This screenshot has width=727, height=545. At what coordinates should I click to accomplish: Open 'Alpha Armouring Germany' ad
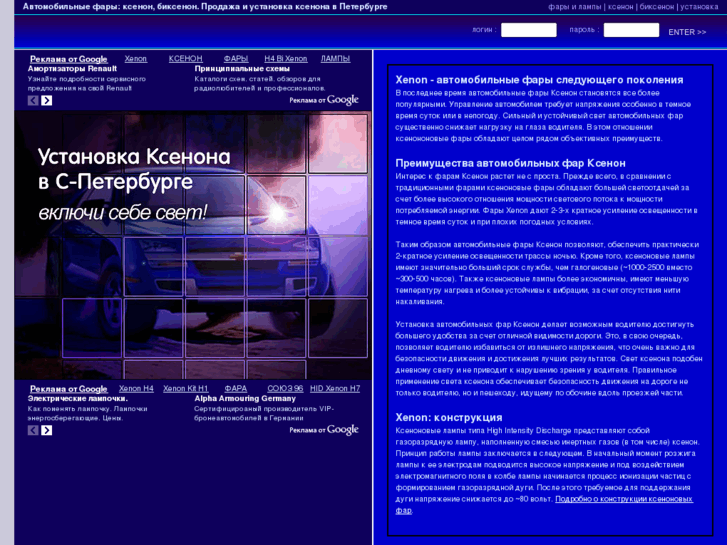tap(245, 398)
